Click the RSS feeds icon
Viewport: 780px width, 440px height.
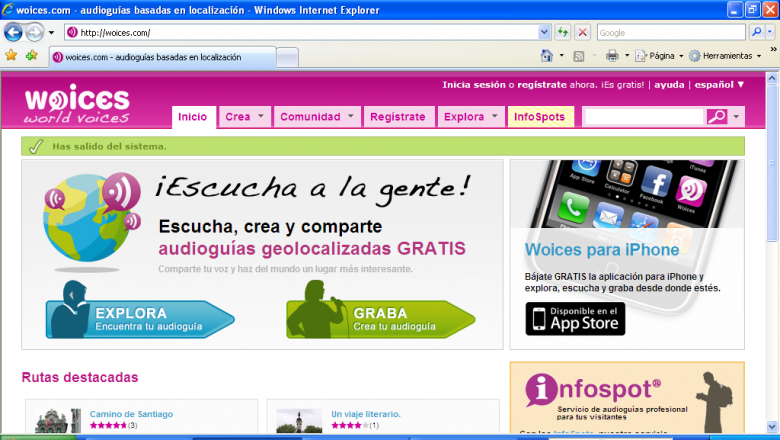coord(579,56)
